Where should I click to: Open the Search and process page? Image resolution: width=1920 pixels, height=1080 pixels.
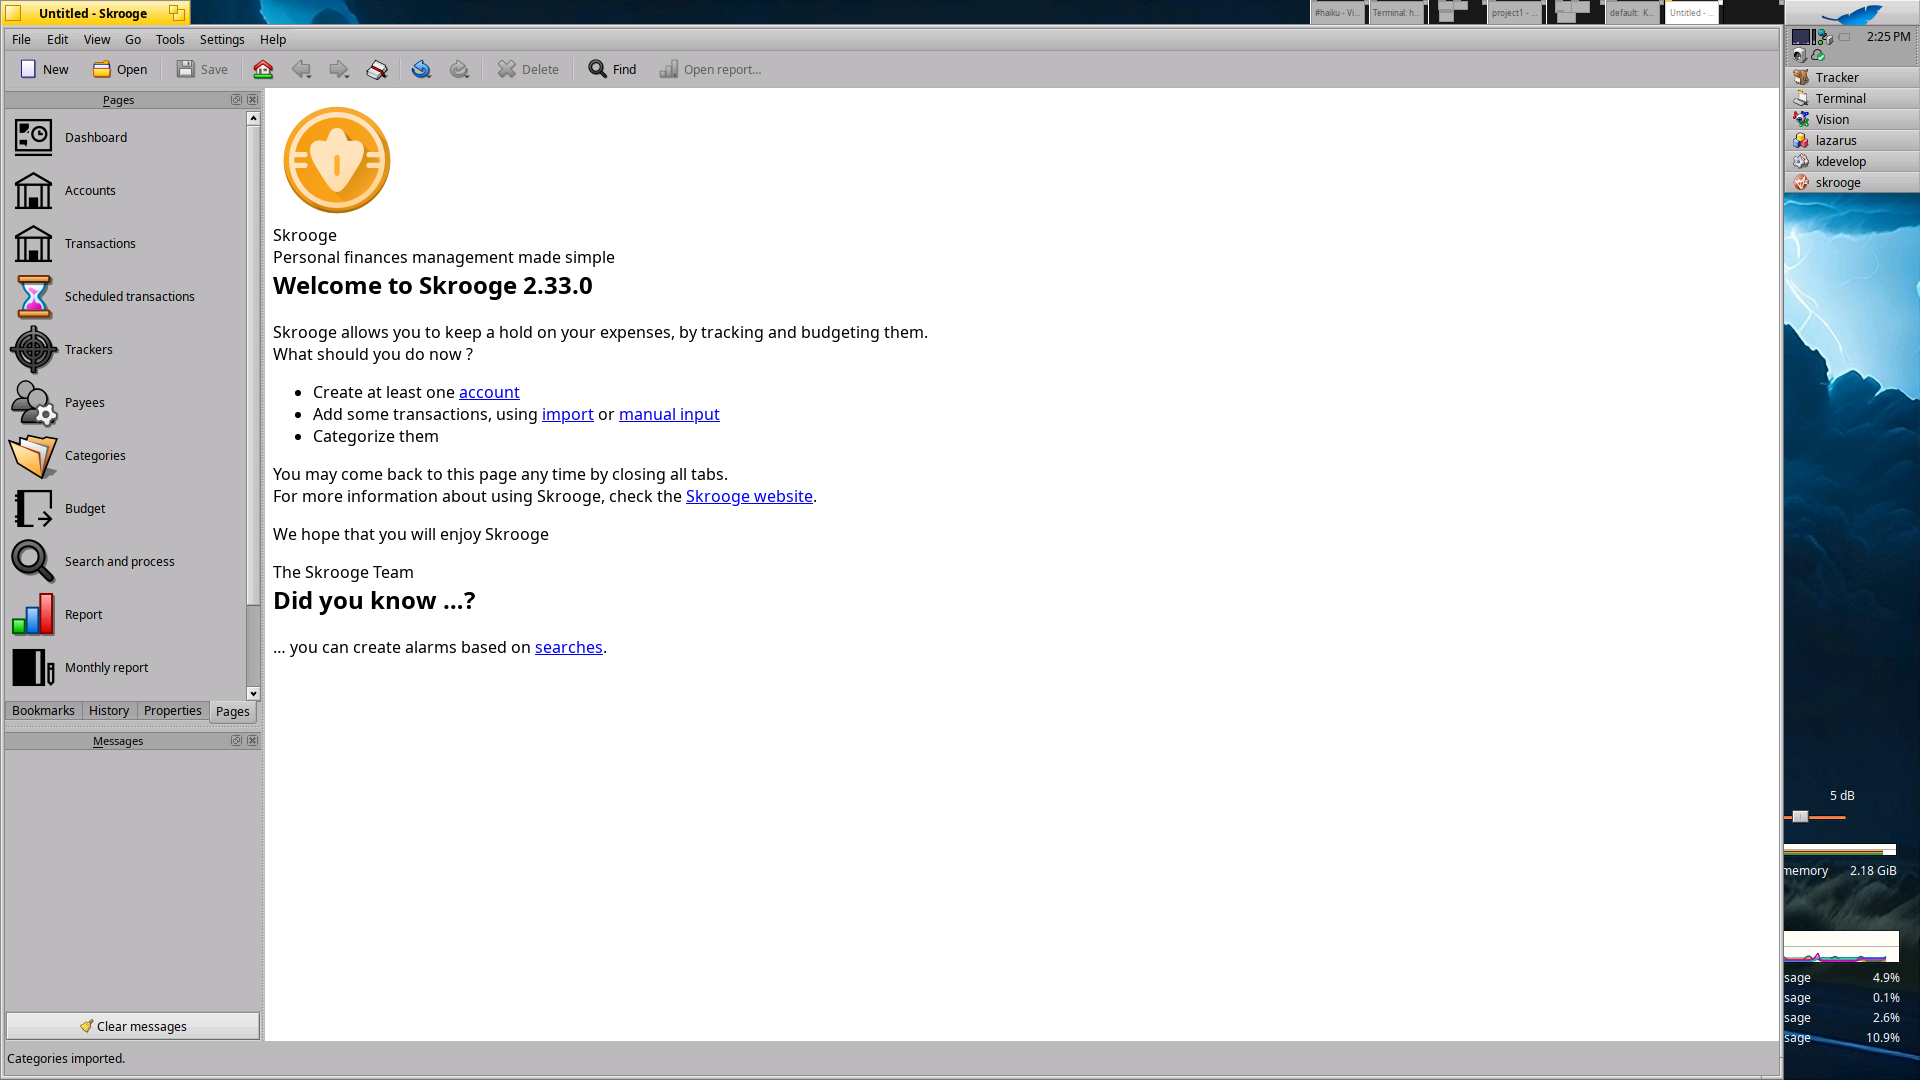click(125, 561)
